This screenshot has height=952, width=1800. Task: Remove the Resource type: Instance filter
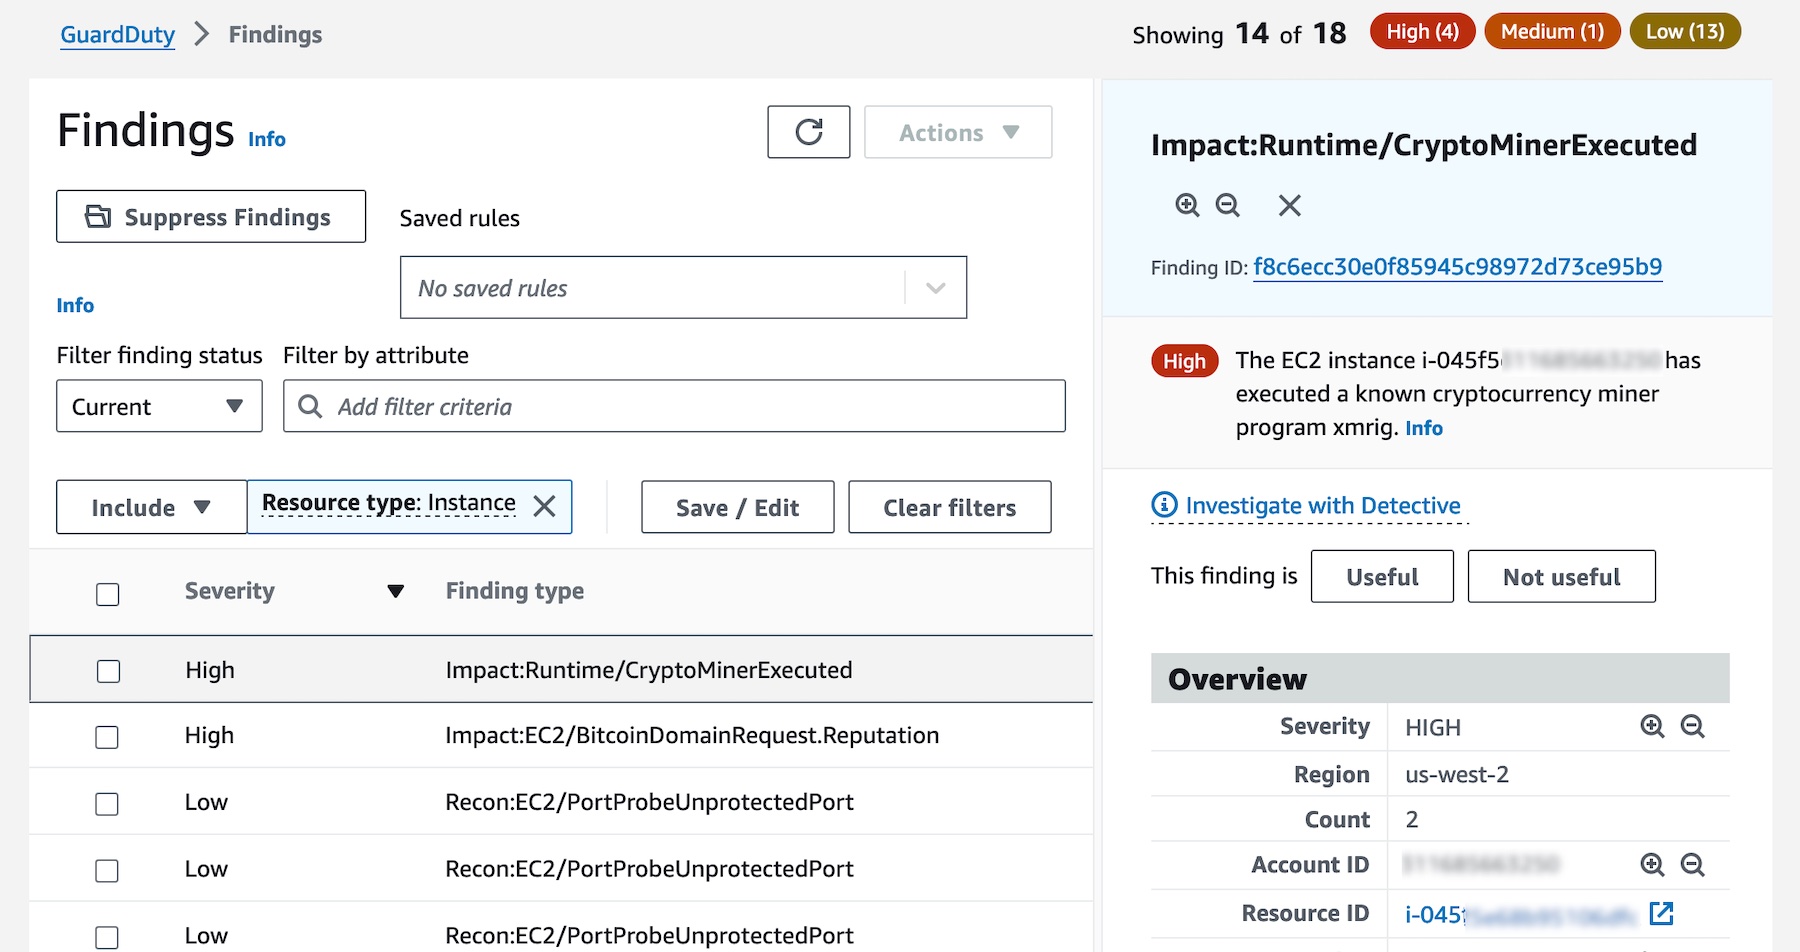click(x=545, y=506)
